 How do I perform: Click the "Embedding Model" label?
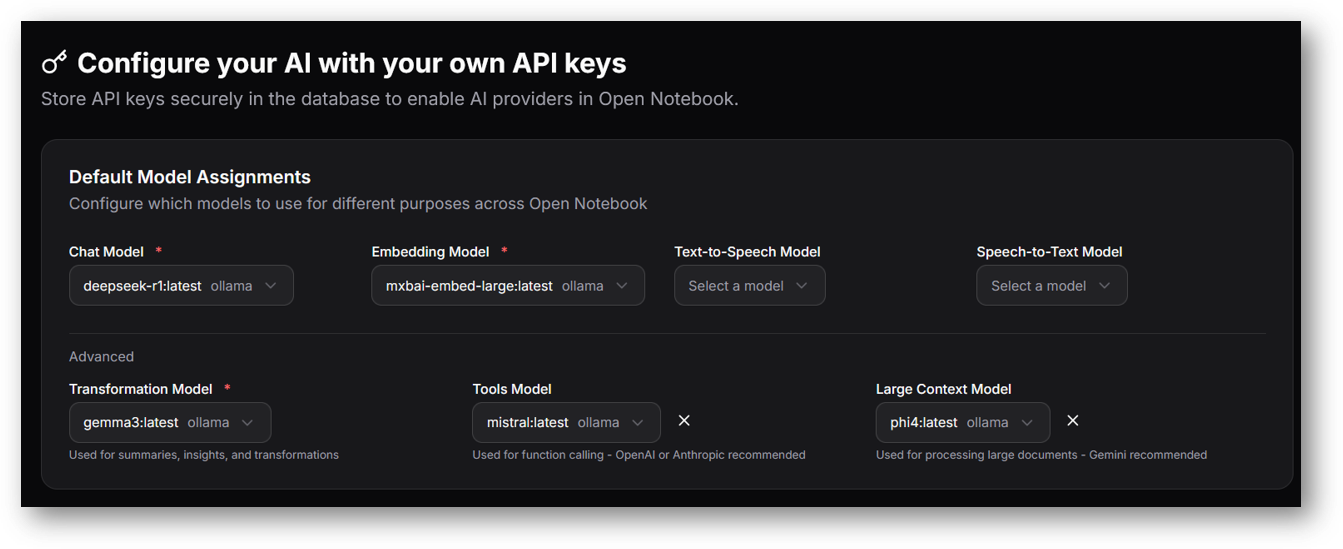pos(431,252)
